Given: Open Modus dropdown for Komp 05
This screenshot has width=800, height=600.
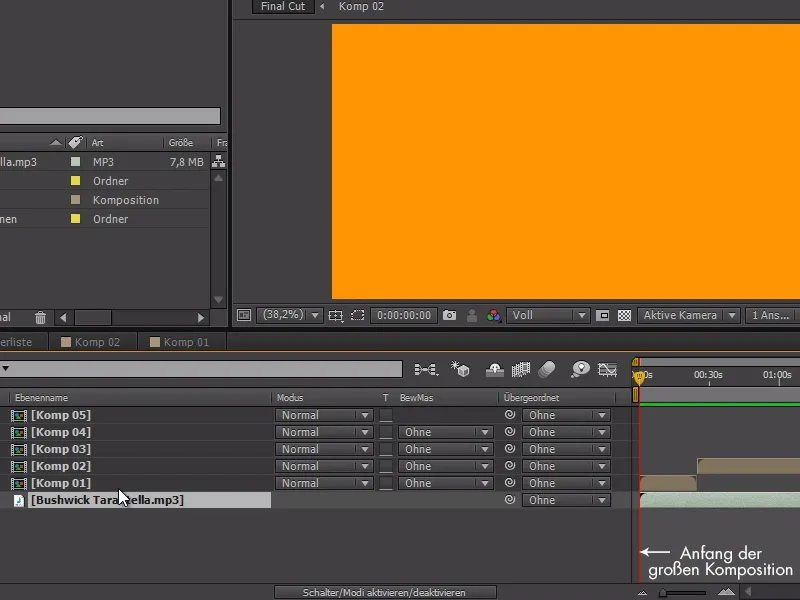Looking at the screenshot, I should pyautogui.click(x=324, y=415).
